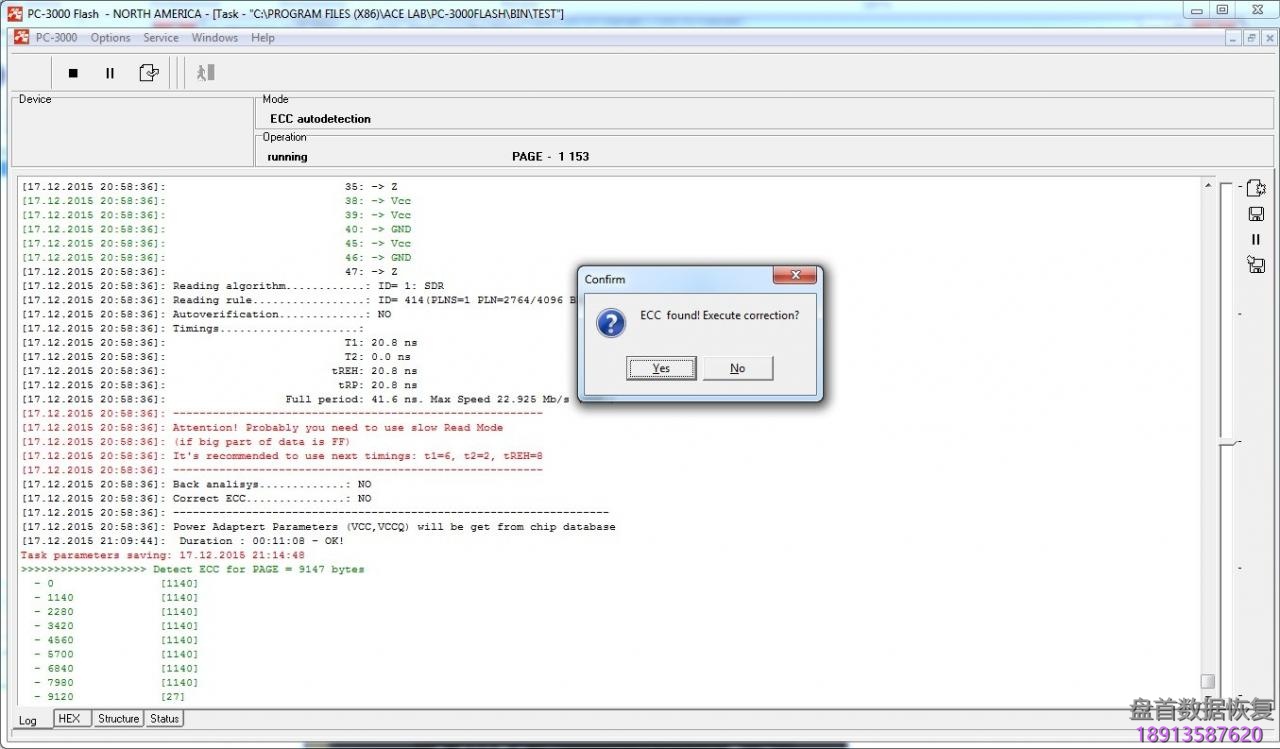Switch to the Status tab
The image size is (1280, 749).
[164, 719]
